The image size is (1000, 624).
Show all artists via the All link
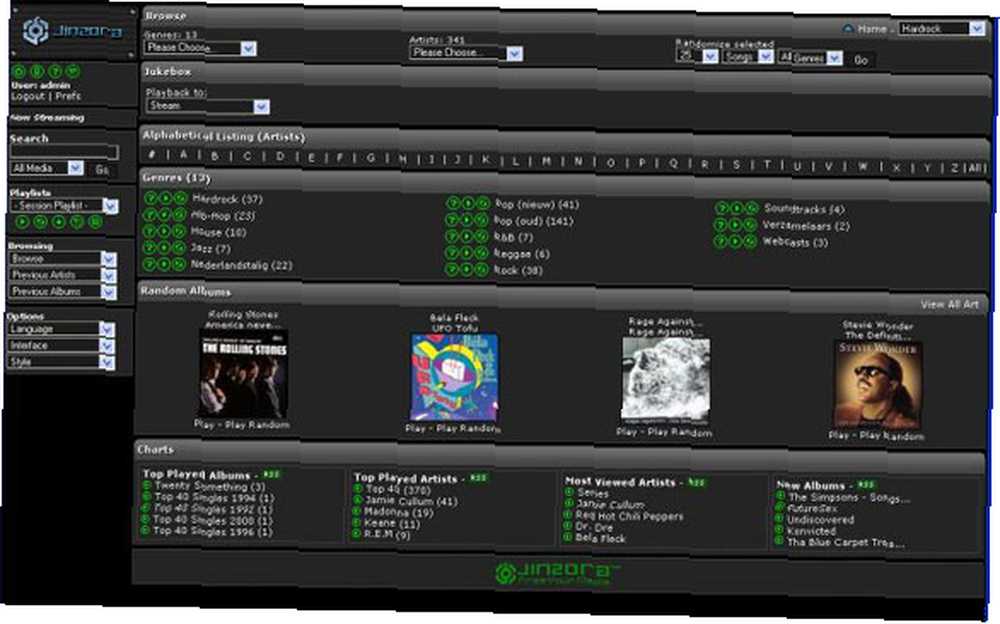pos(975,168)
